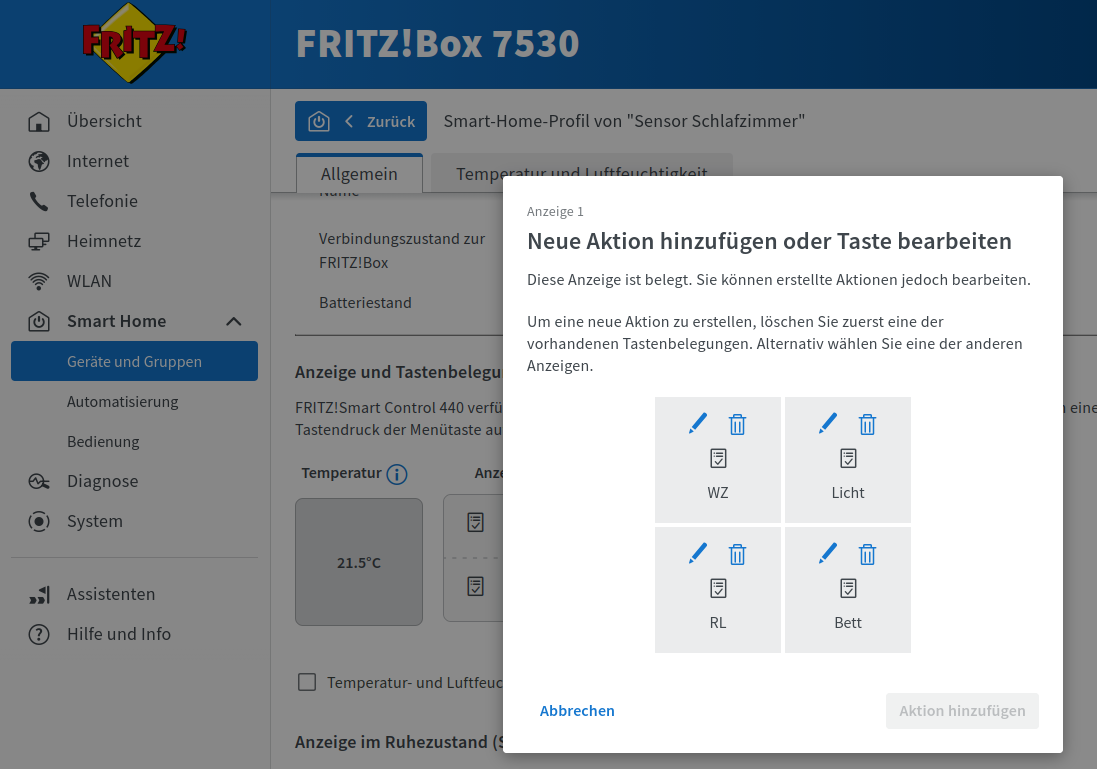Switch to the Allgemein tab

pos(359,174)
